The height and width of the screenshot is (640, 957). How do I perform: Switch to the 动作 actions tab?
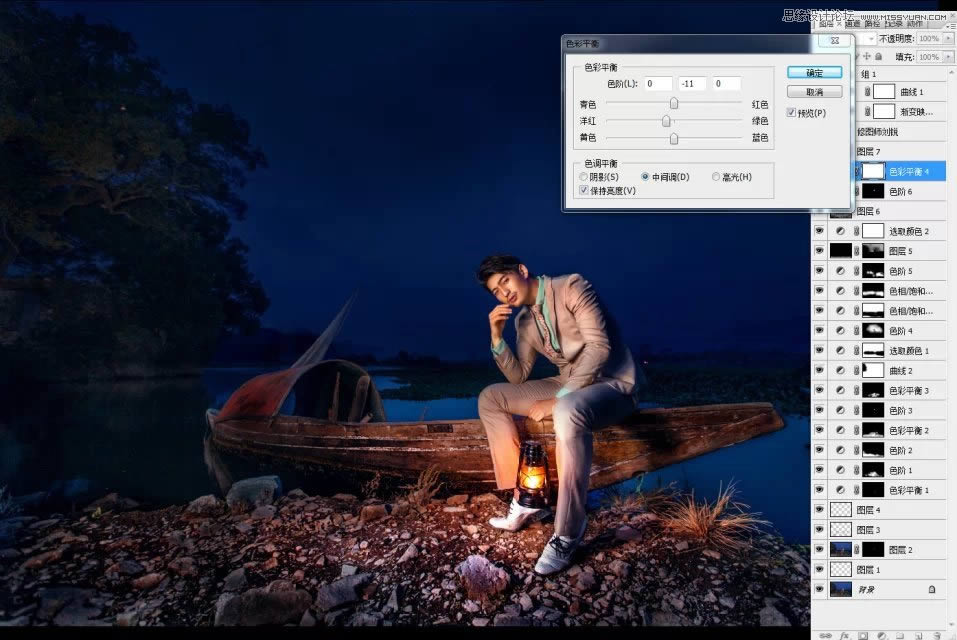tap(914, 24)
